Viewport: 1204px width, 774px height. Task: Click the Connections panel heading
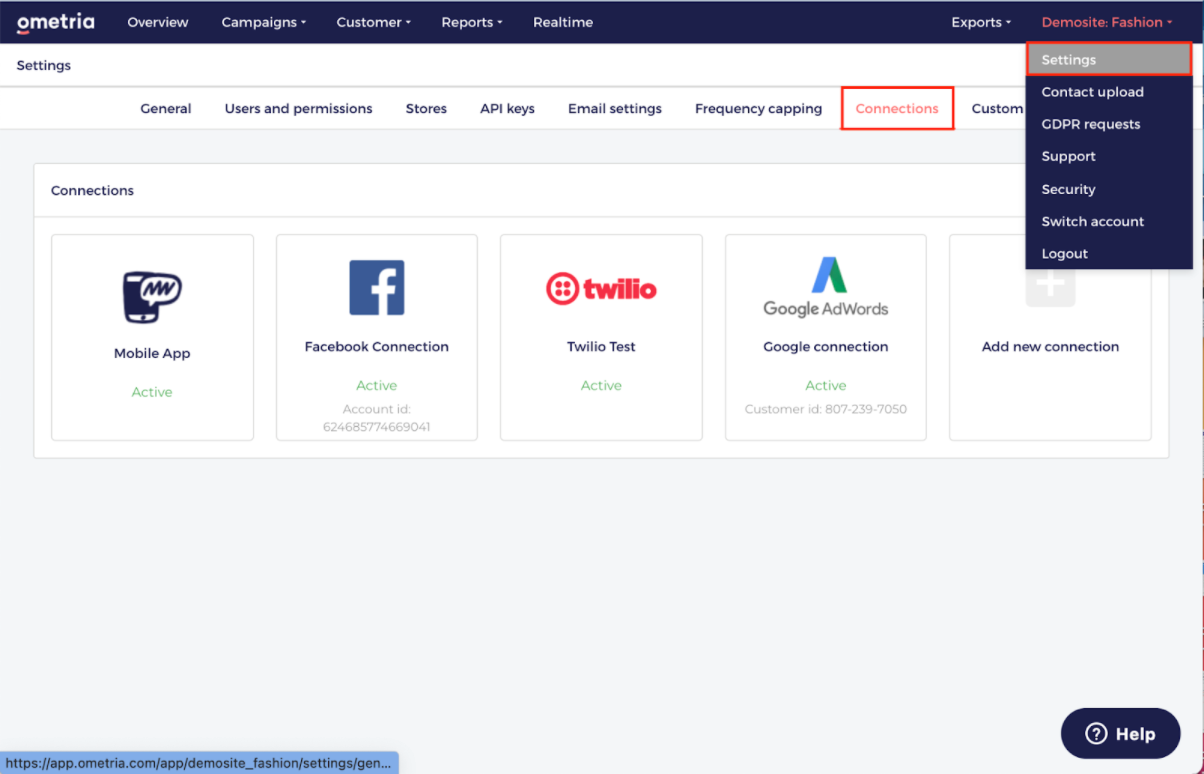(92, 190)
